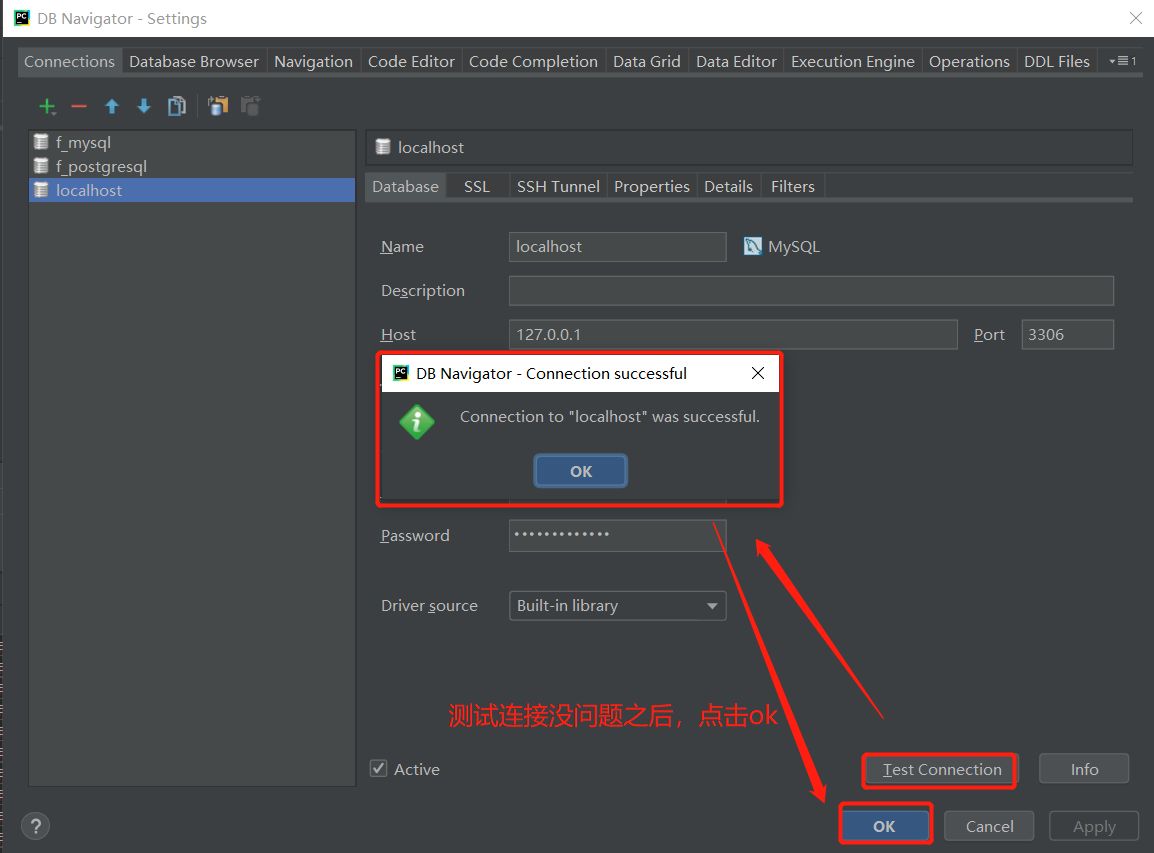Click the green info icon in dialog
Screen dimensions: 1154x853
(417, 422)
